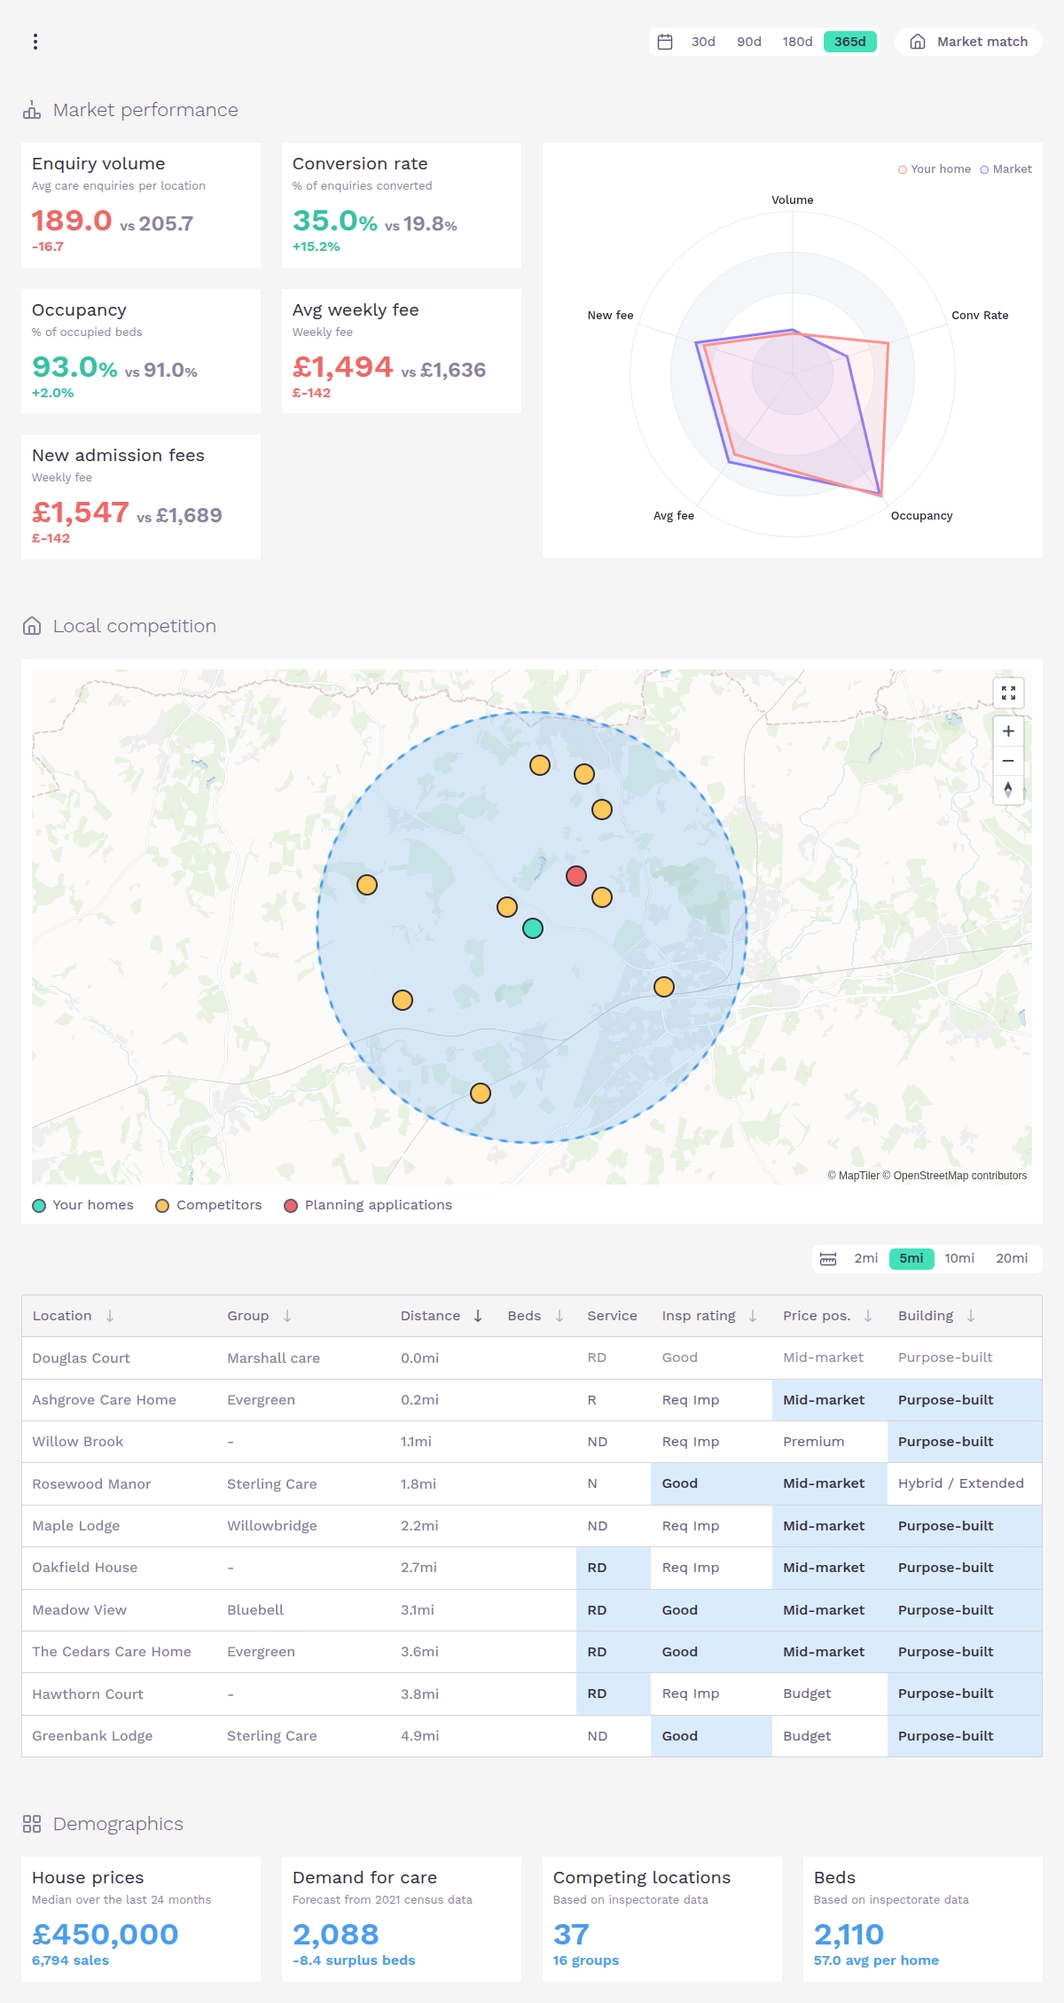
Task: Enter fullscreen map view
Action: 1008,693
